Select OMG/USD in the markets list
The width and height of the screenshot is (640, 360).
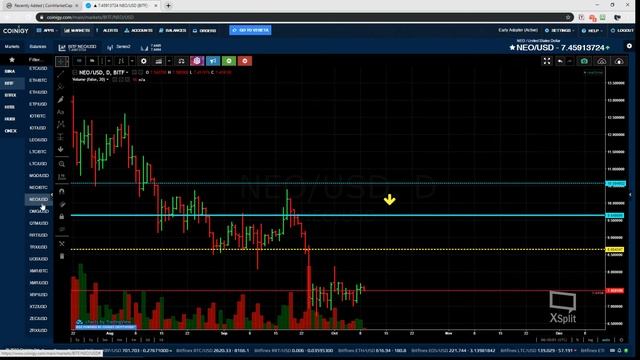(39, 211)
